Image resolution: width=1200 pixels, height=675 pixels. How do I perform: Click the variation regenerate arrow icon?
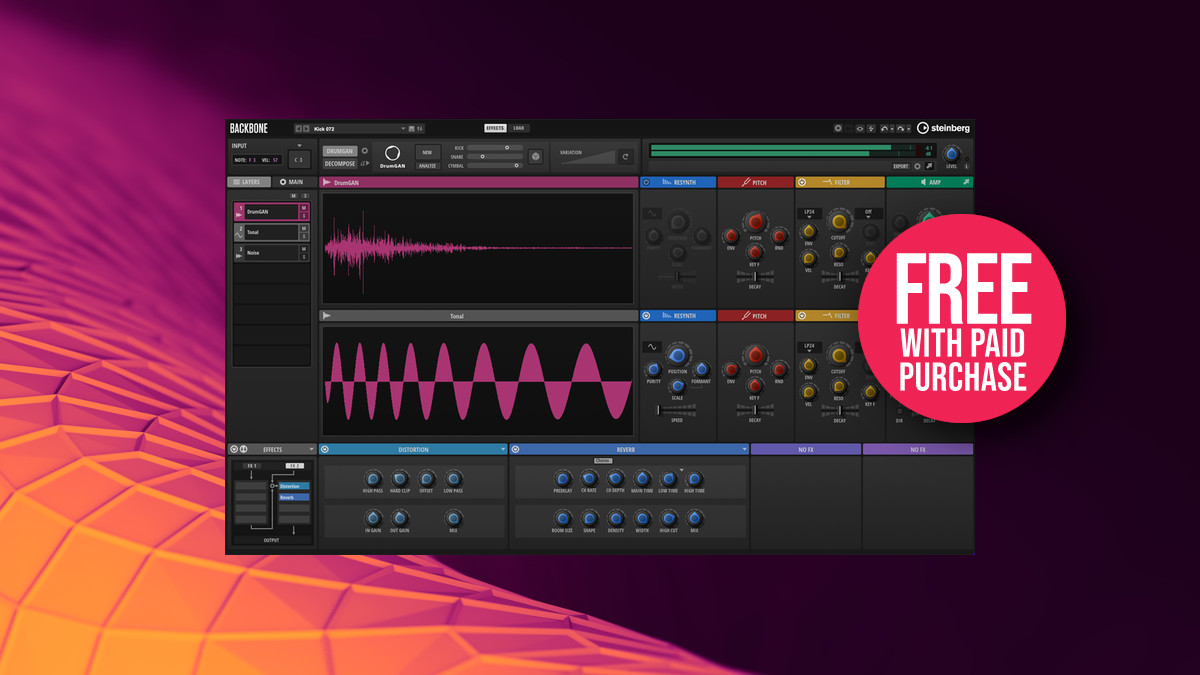click(625, 156)
